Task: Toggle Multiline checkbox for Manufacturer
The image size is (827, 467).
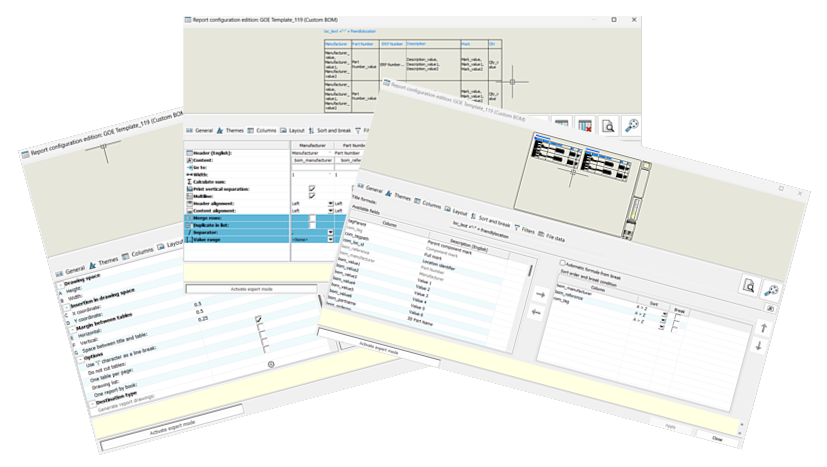Action: click(312, 196)
